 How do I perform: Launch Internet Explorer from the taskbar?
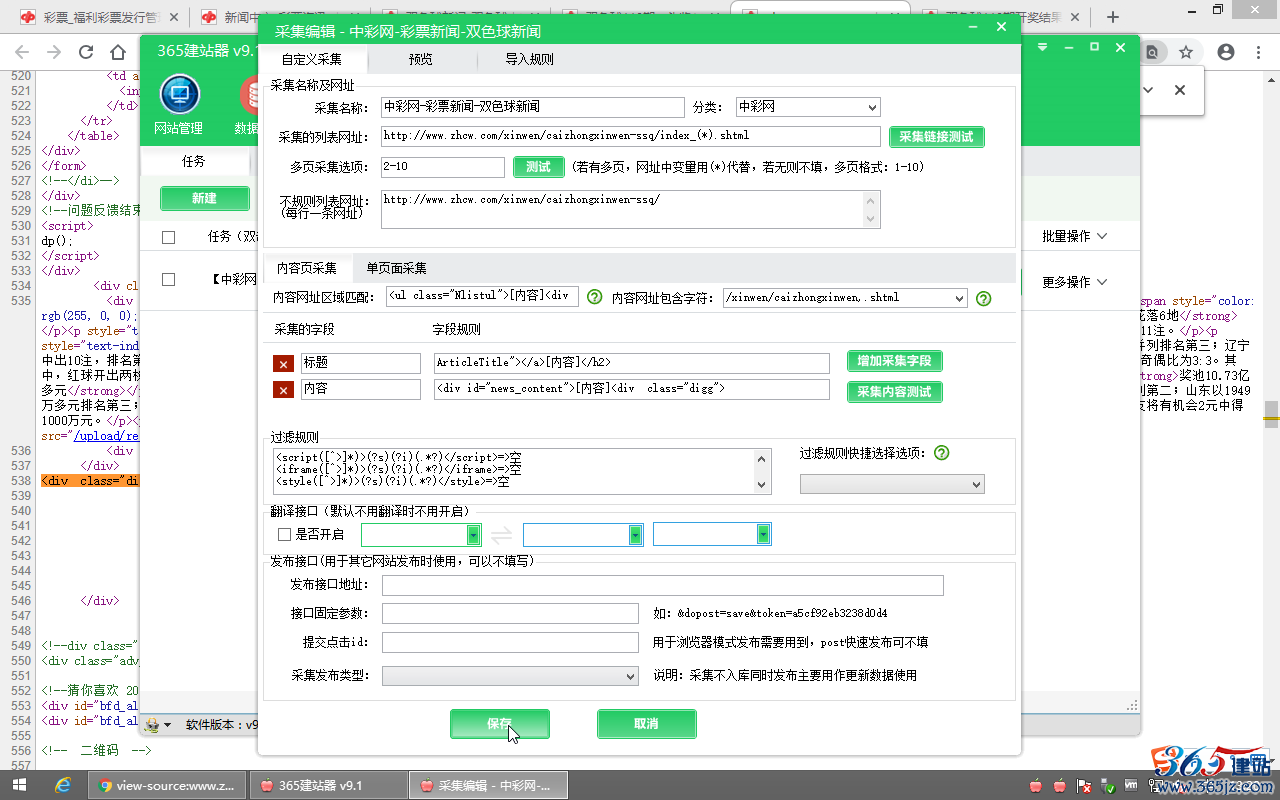tap(62, 785)
